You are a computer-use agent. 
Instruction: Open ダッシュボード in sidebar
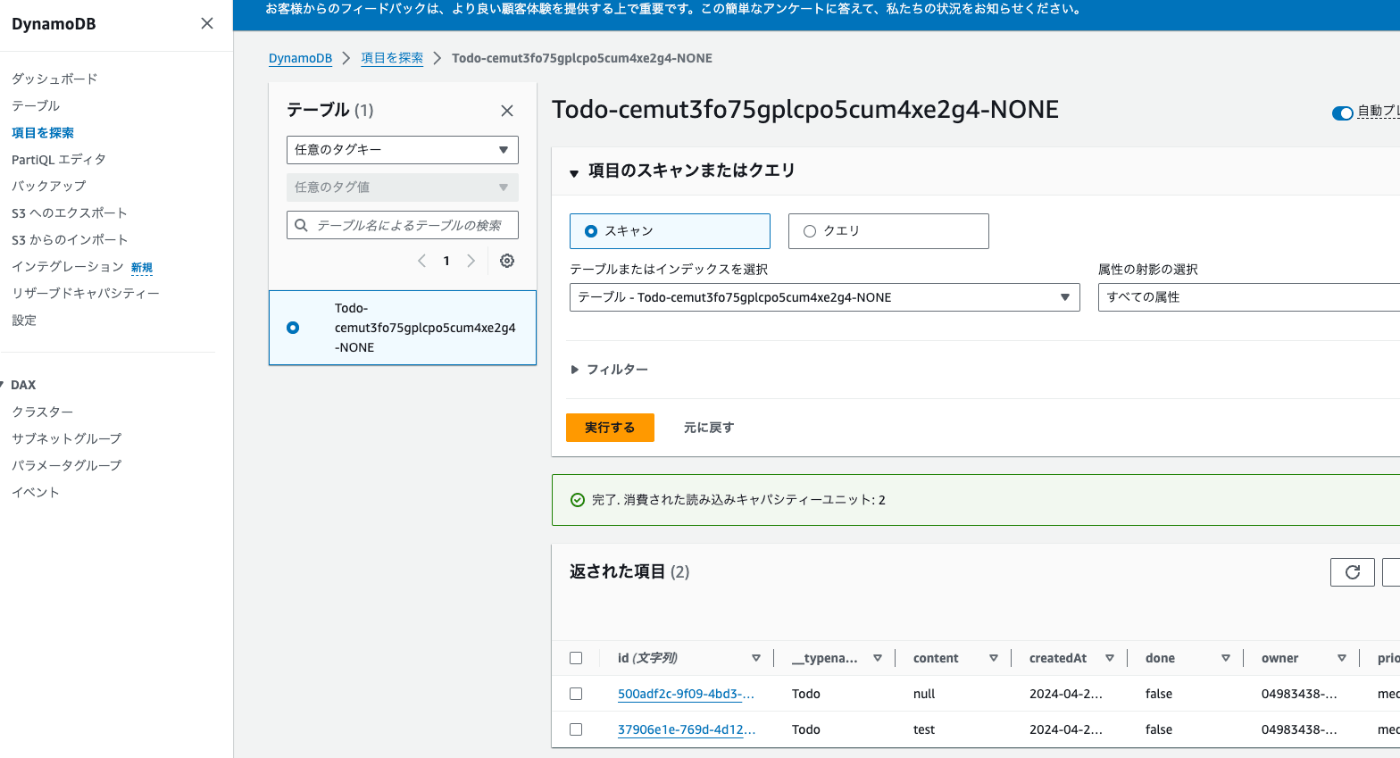[54, 79]
